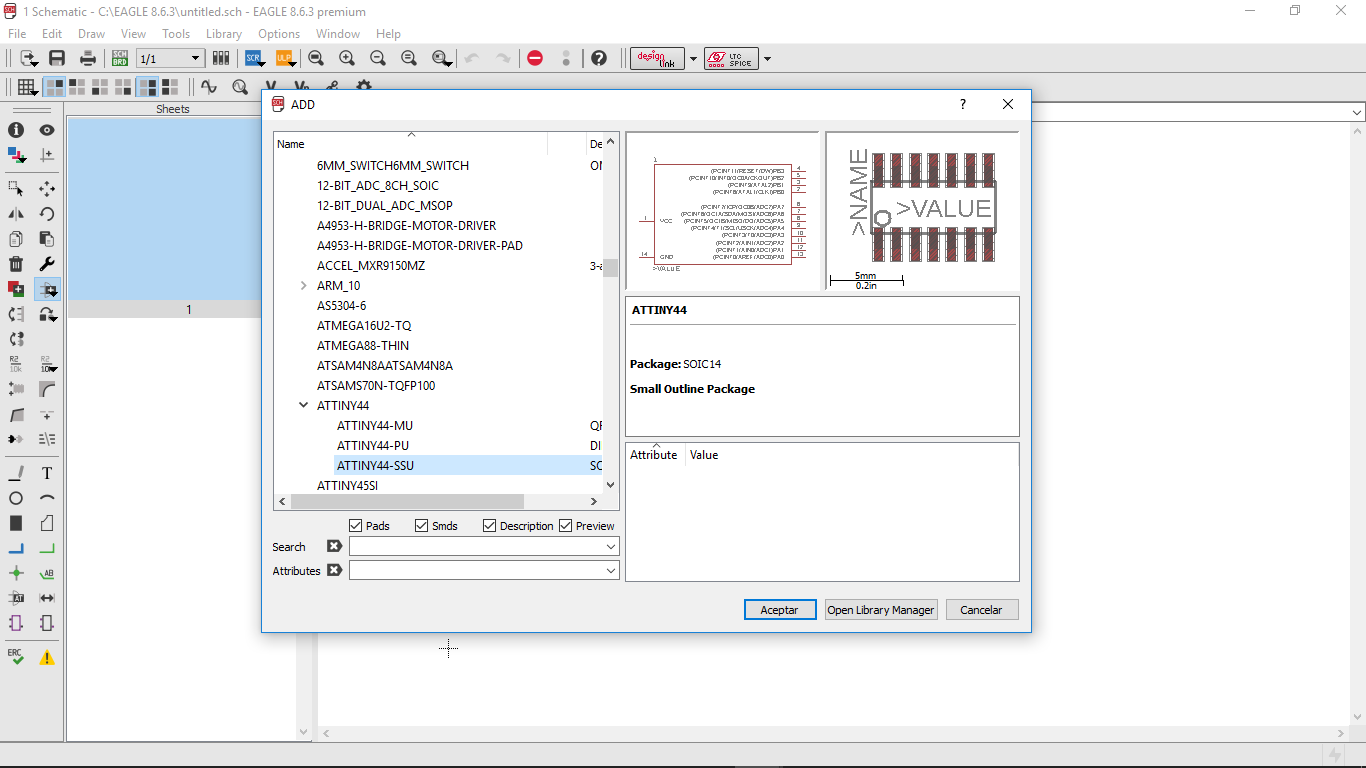Screen dimensions: 1366x768
Task: Select the Mirror tool
Action: tap(16, 213)
